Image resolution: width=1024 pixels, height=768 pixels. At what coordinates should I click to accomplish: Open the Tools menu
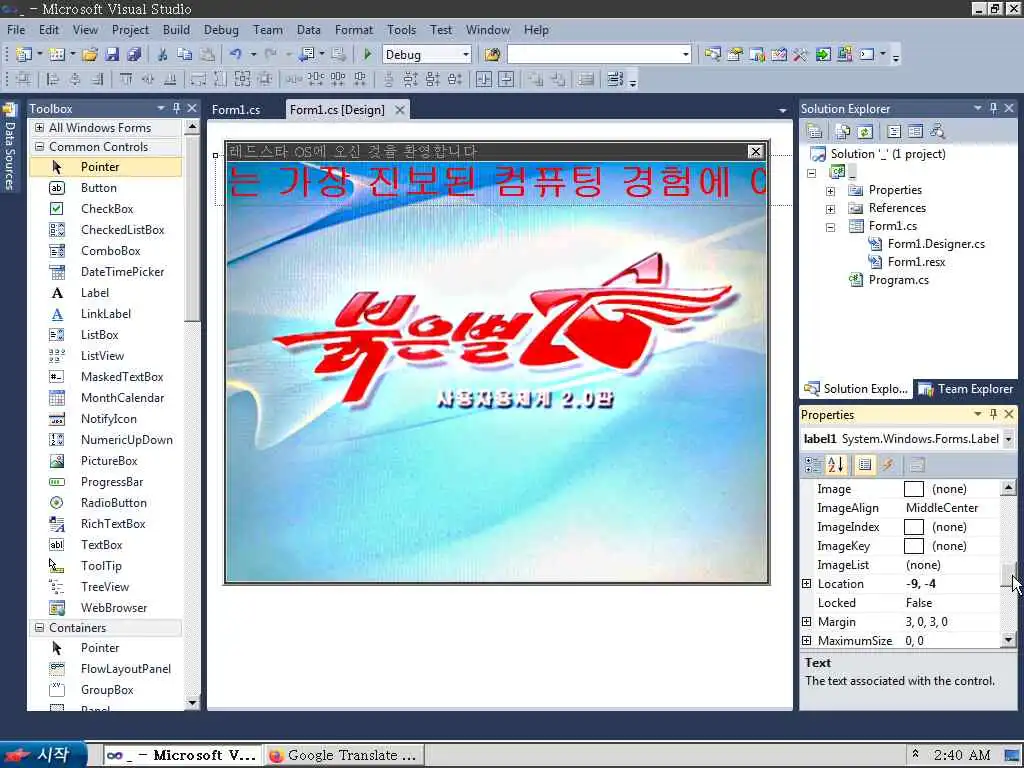click(x=401, y=30)
